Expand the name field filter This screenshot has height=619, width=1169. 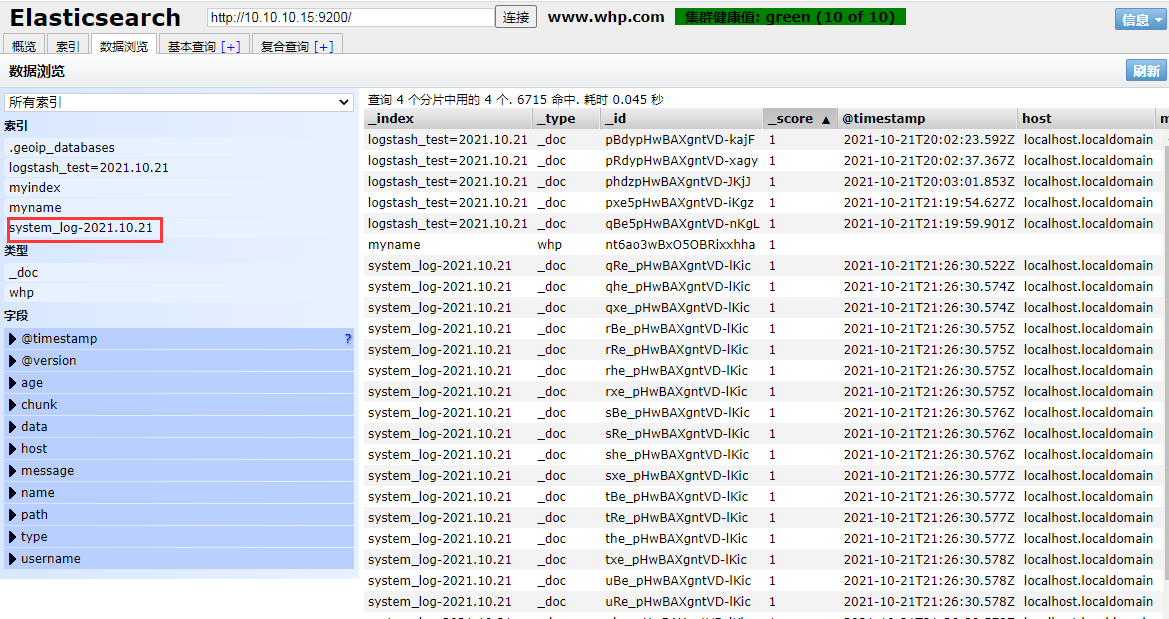pyautogui.click(x=179, y=492)
